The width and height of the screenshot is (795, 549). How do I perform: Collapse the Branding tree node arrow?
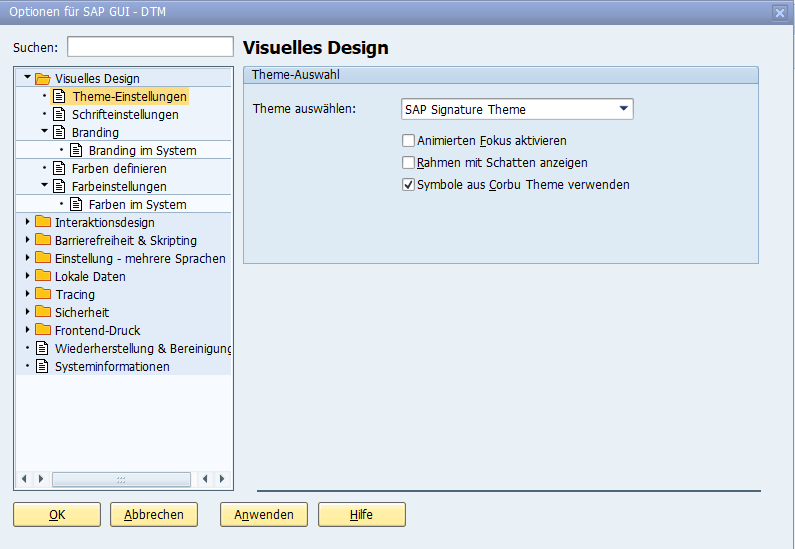point(45,132)
